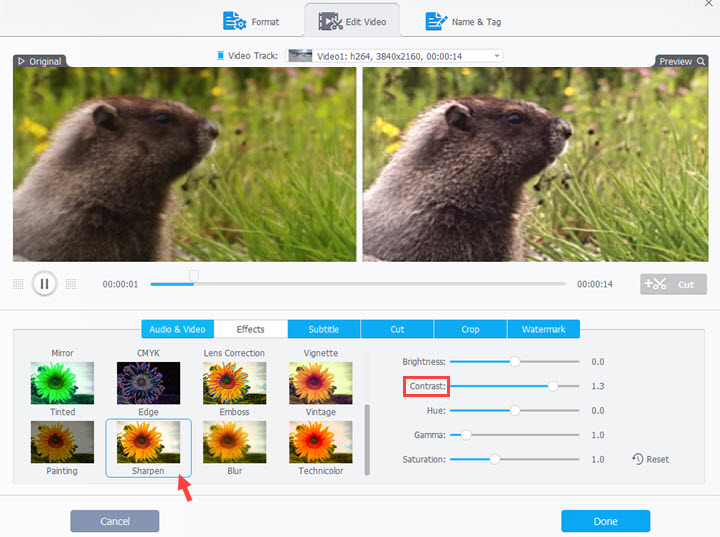Image resolution: width=720 pixels, height=537 pixels.
Task: Click the blue Video Track film icon
Action: click(x=220, y=56)
